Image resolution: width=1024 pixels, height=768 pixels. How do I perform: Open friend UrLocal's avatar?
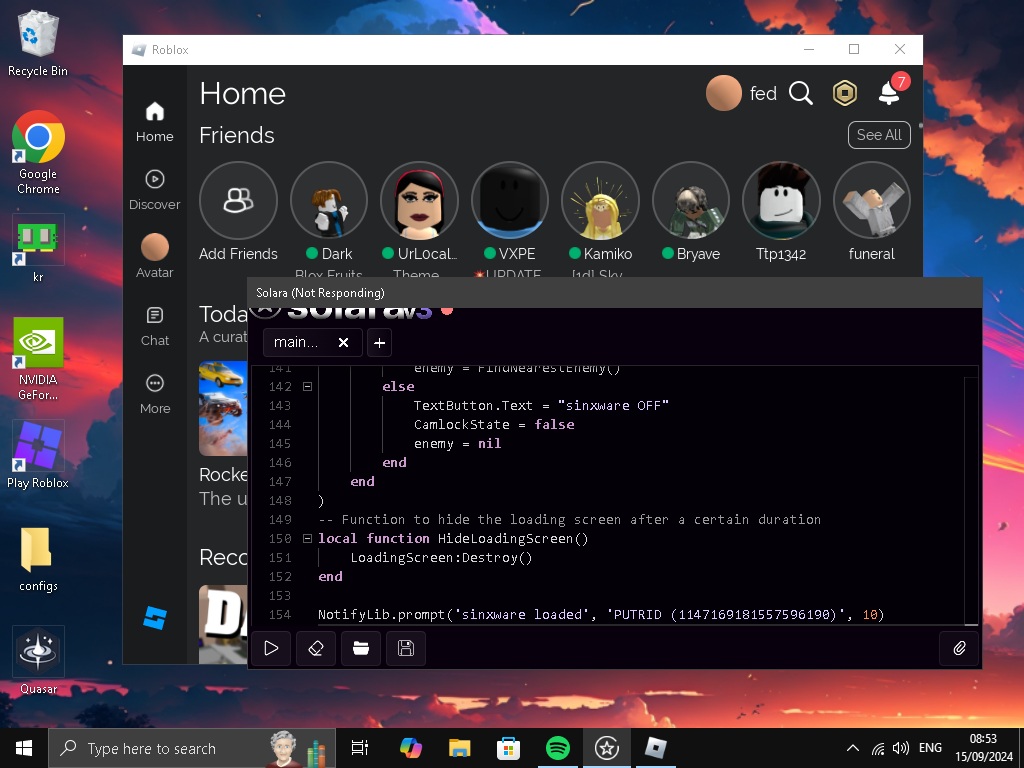(x=419, y=200)
